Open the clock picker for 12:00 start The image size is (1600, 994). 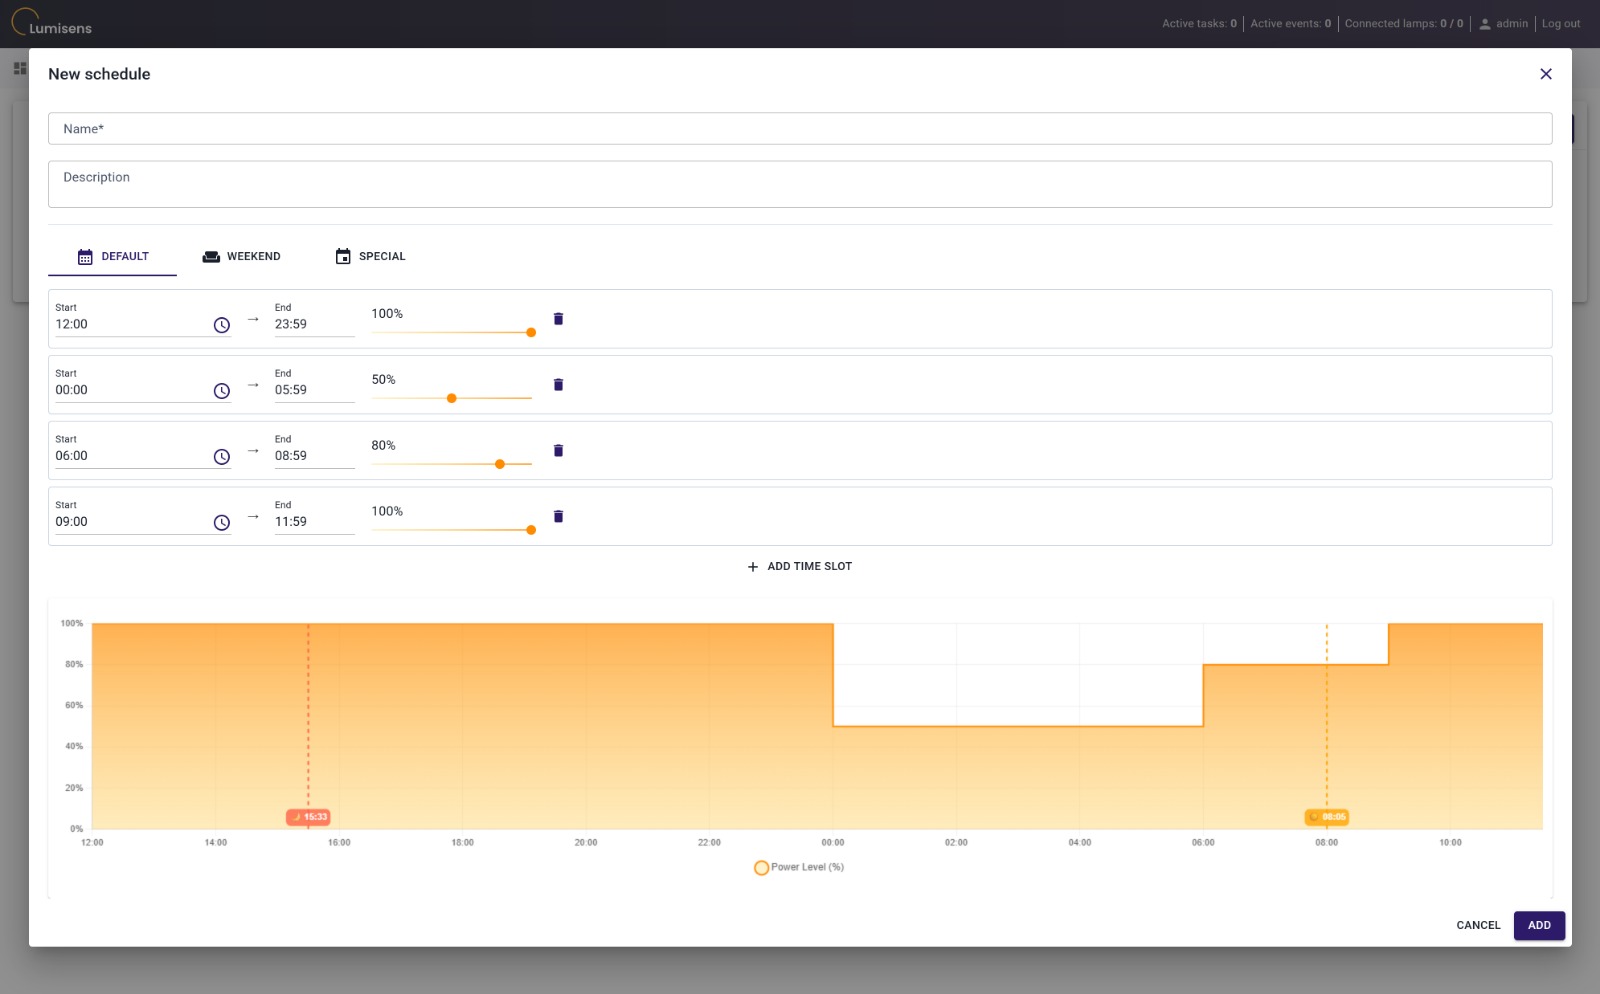coord(222,325)
